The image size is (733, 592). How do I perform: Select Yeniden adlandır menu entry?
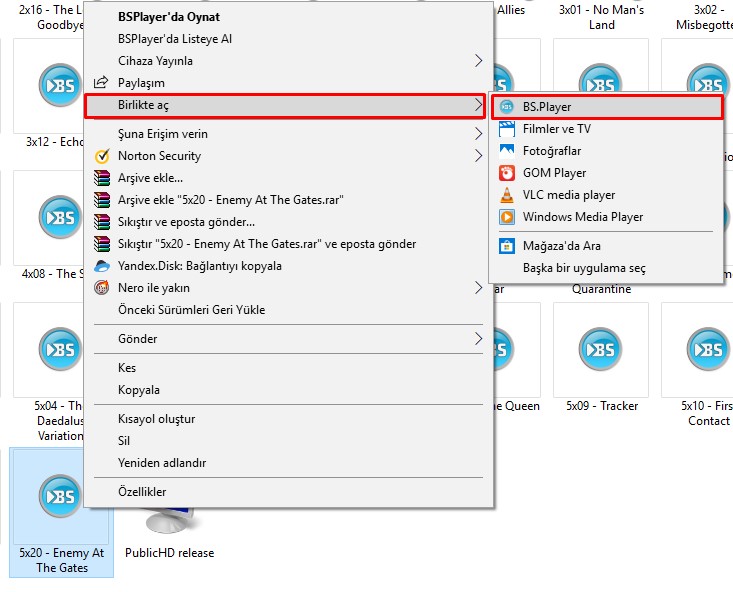[162, 463]
